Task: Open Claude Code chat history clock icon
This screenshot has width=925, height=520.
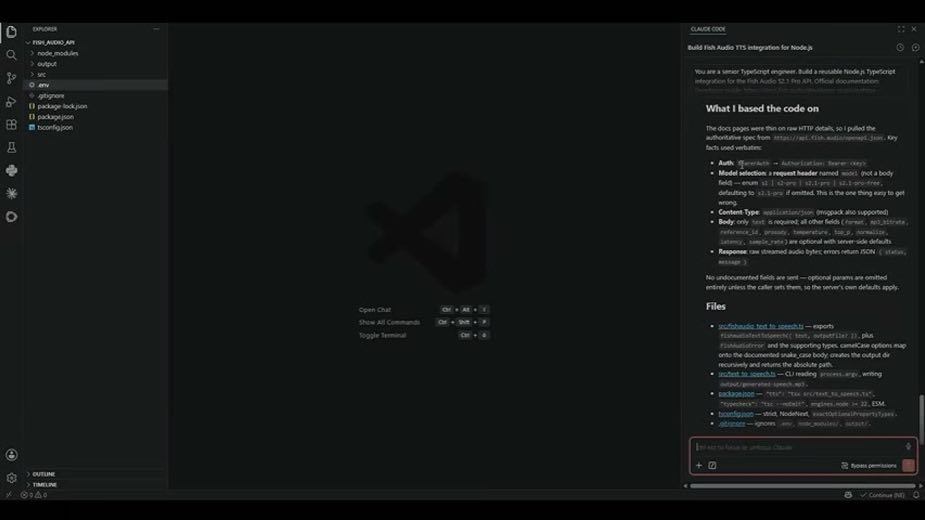Action: pos(900,48)
